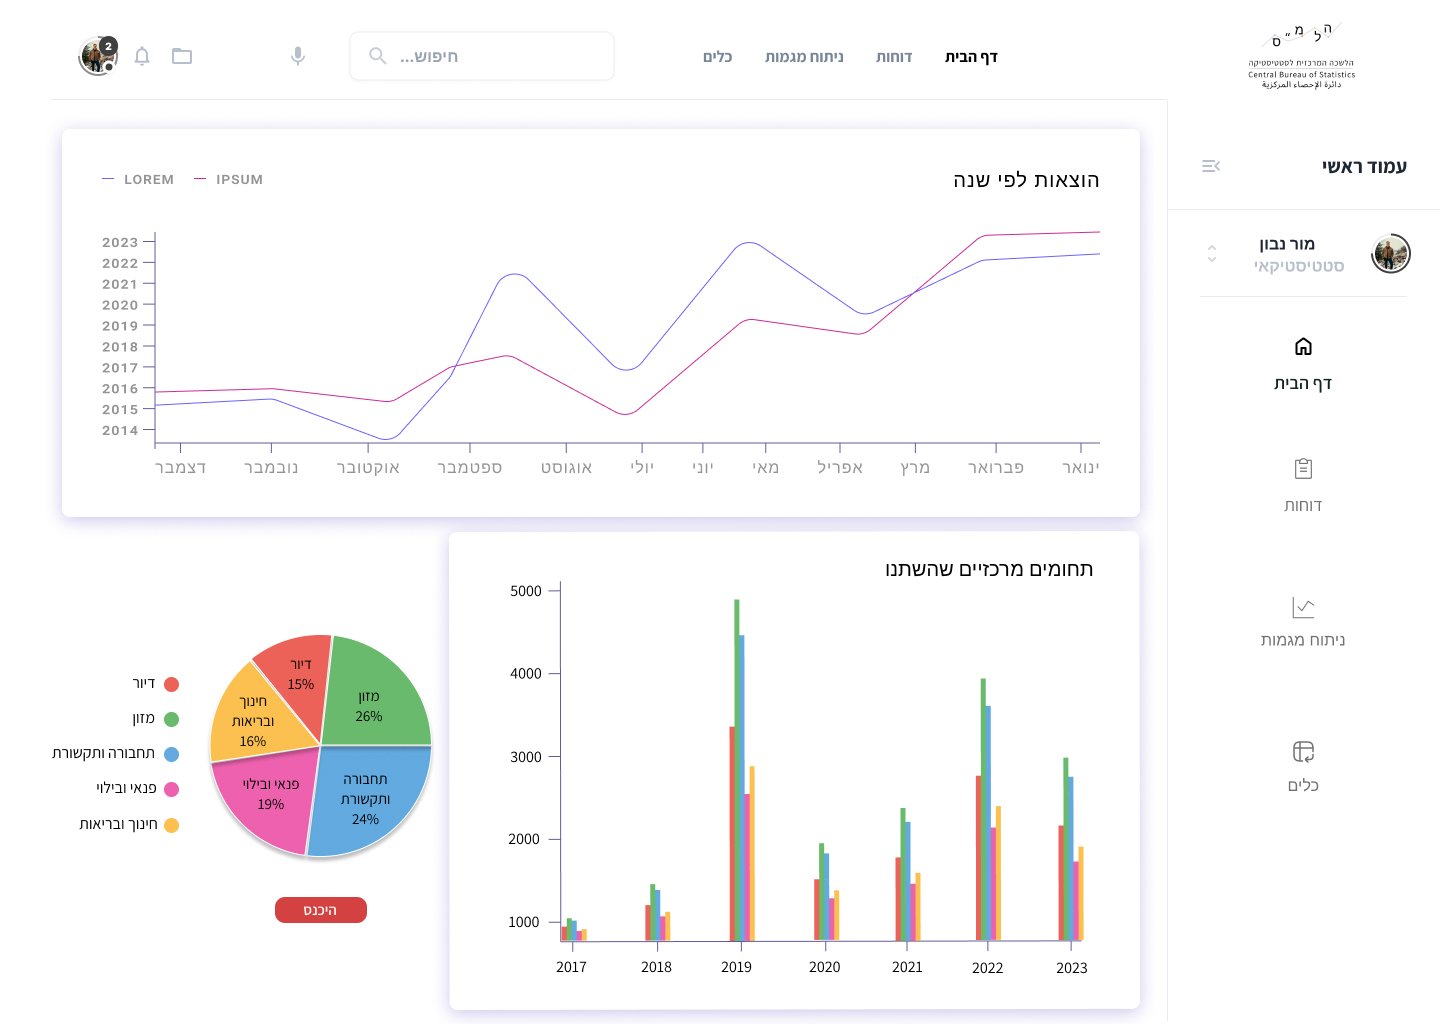The image size is (1440, 1024).
Task: Switch to the דוחות top navigation tab
Action: 893,57
